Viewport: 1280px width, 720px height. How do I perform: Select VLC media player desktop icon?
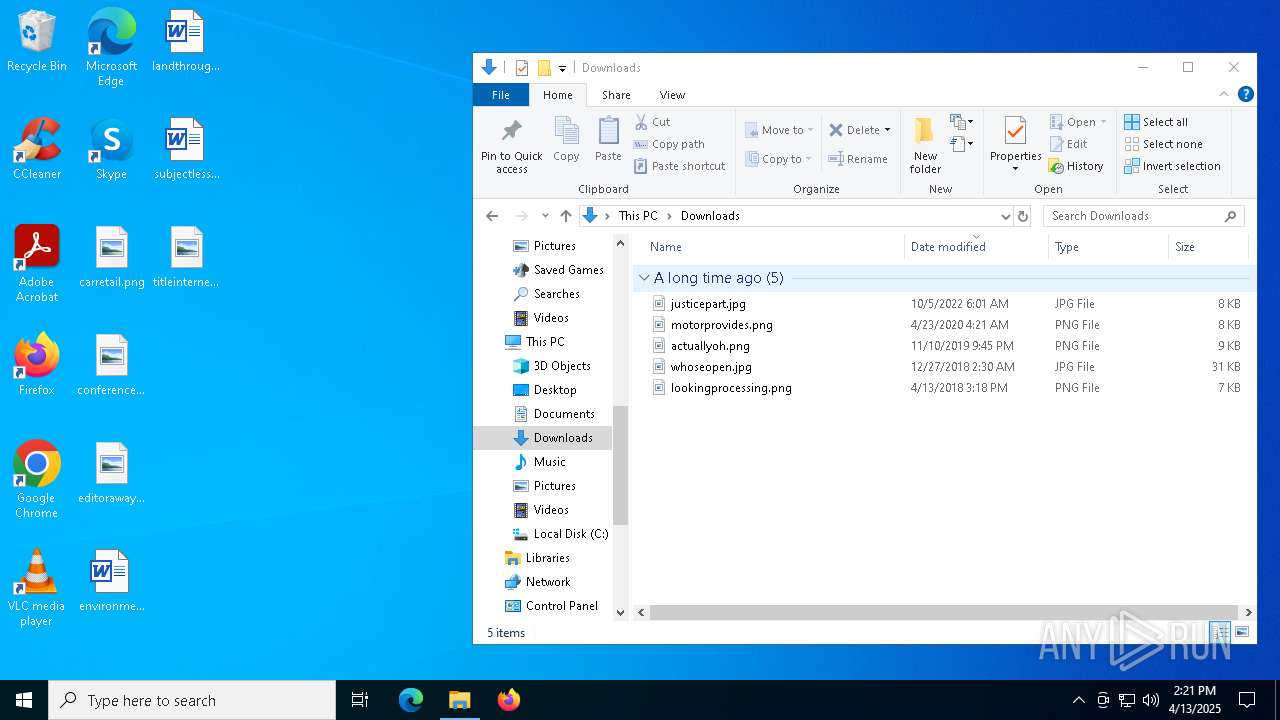coord(36,588)
